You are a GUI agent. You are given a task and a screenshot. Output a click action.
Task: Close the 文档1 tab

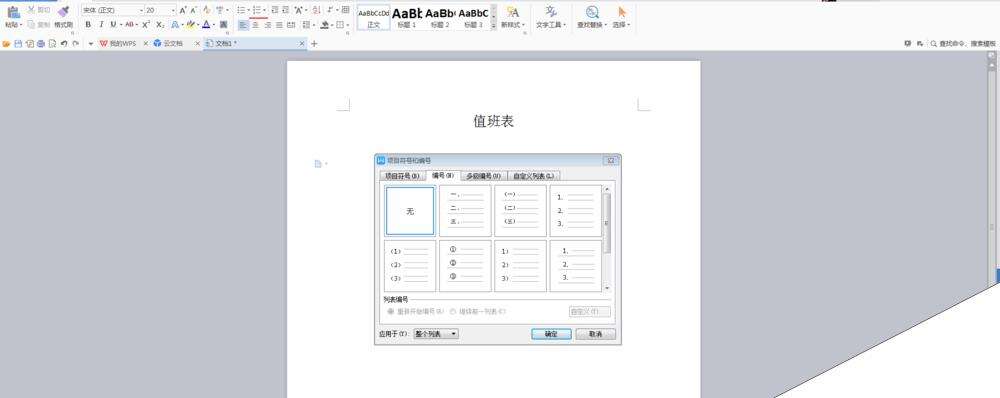tap(302, 43)
